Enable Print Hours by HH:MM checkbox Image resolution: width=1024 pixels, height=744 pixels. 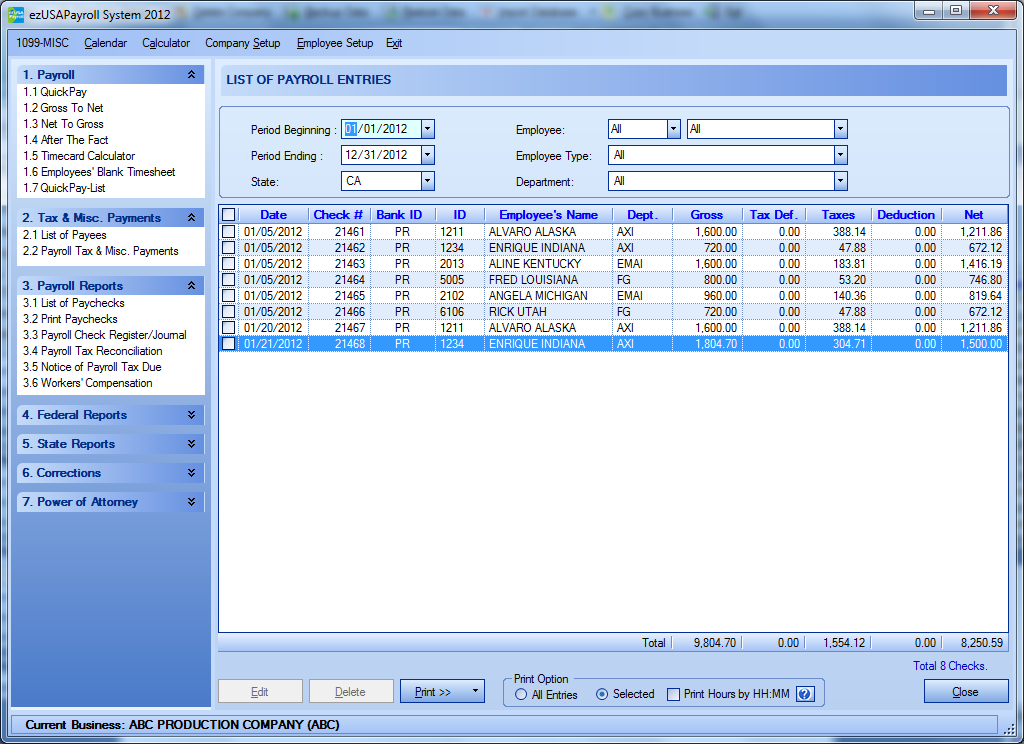point(673,694)
